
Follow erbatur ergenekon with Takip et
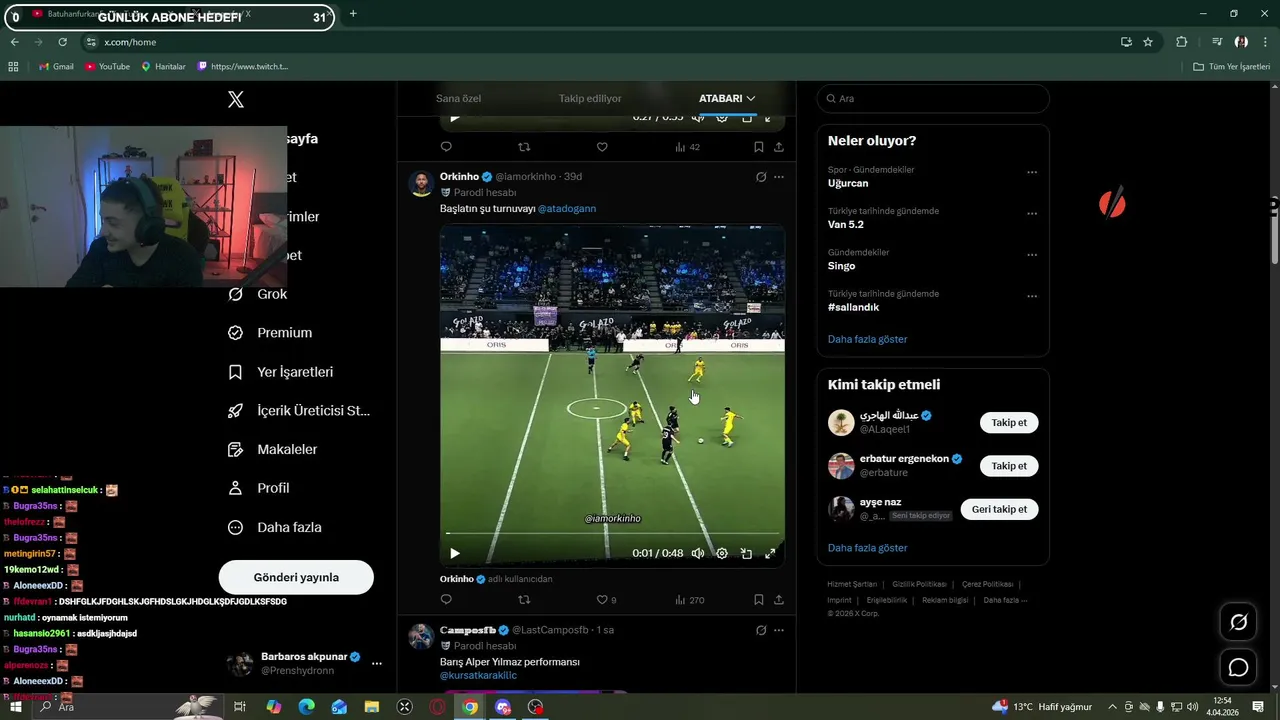pyautogui.click(x=1009, y=466)
